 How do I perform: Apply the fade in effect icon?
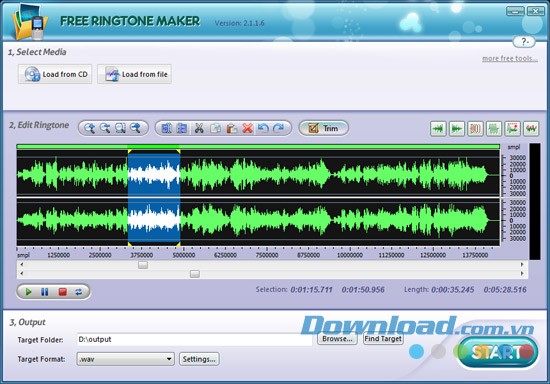pos(438,129)
